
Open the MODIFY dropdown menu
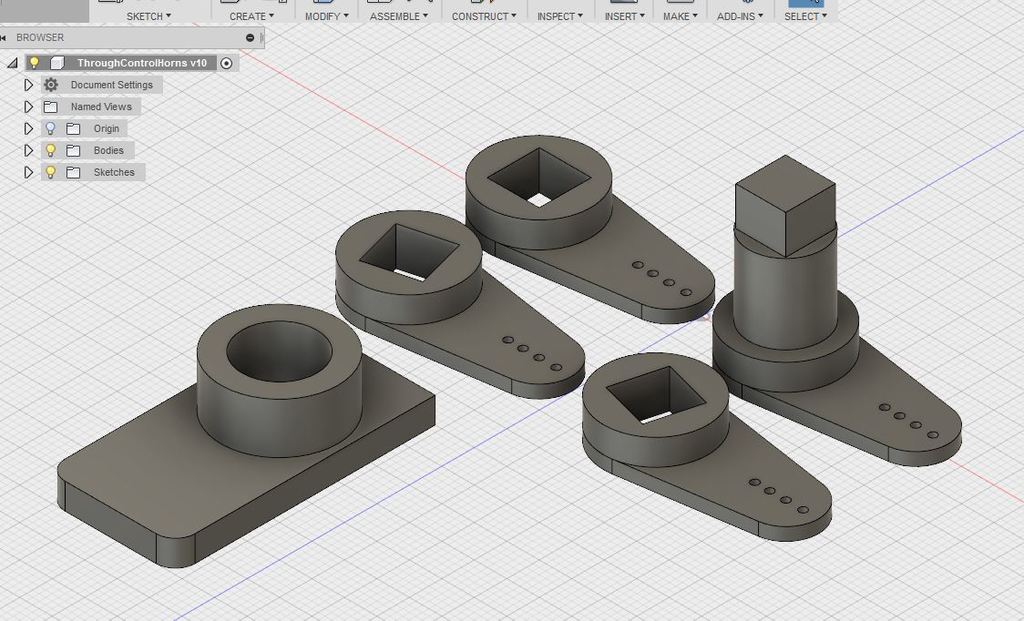(326, 16)
